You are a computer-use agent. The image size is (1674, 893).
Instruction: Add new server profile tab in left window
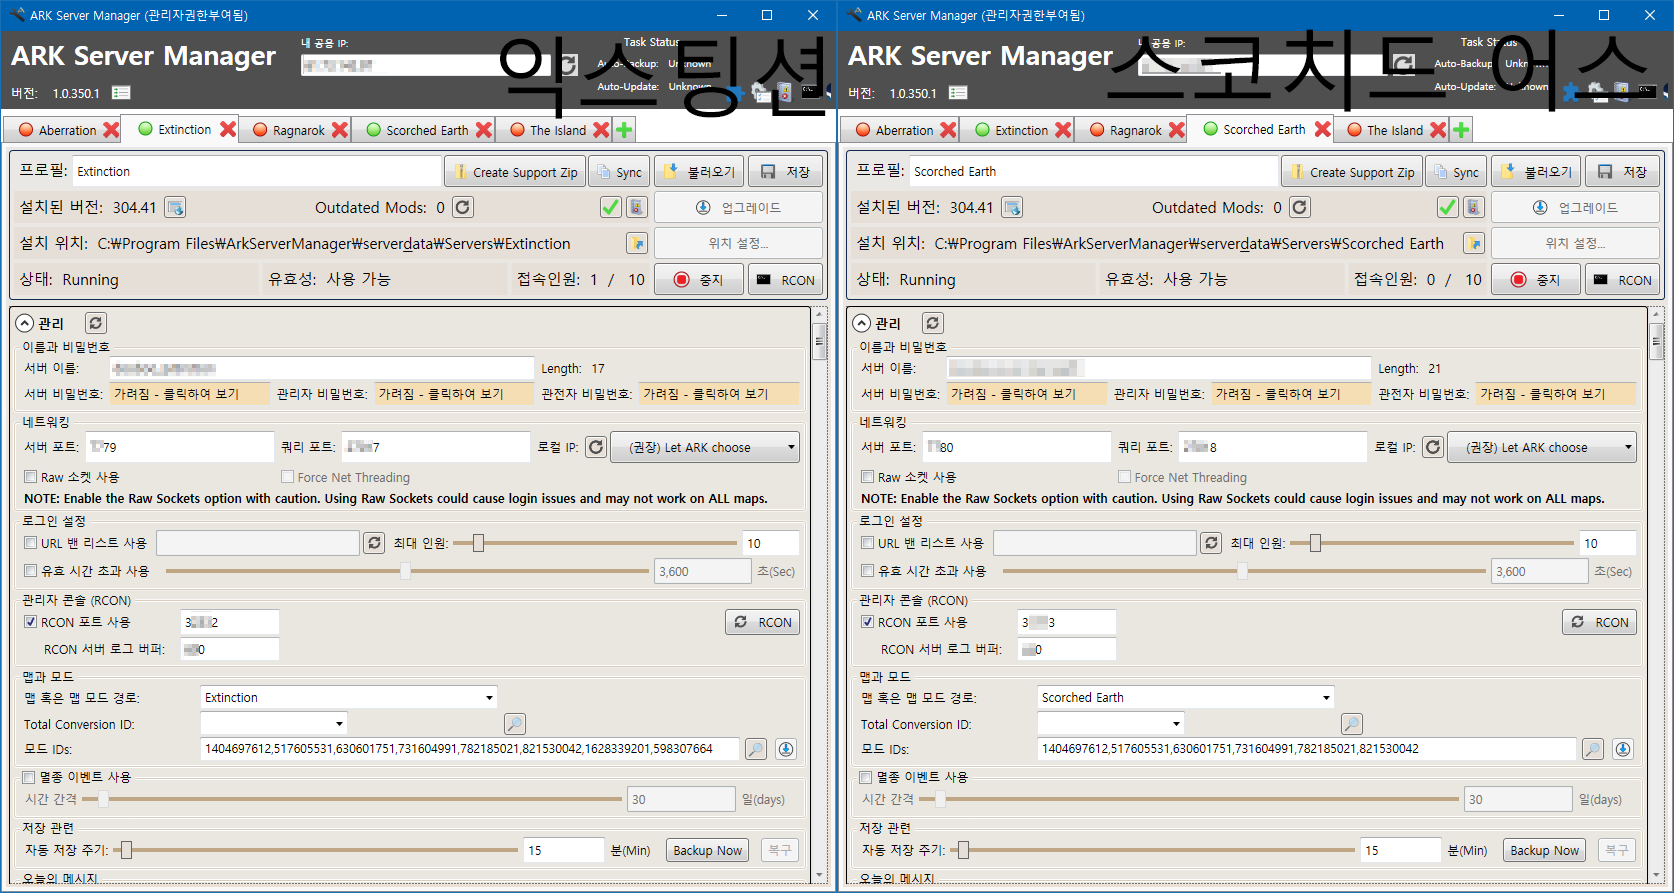624,130
